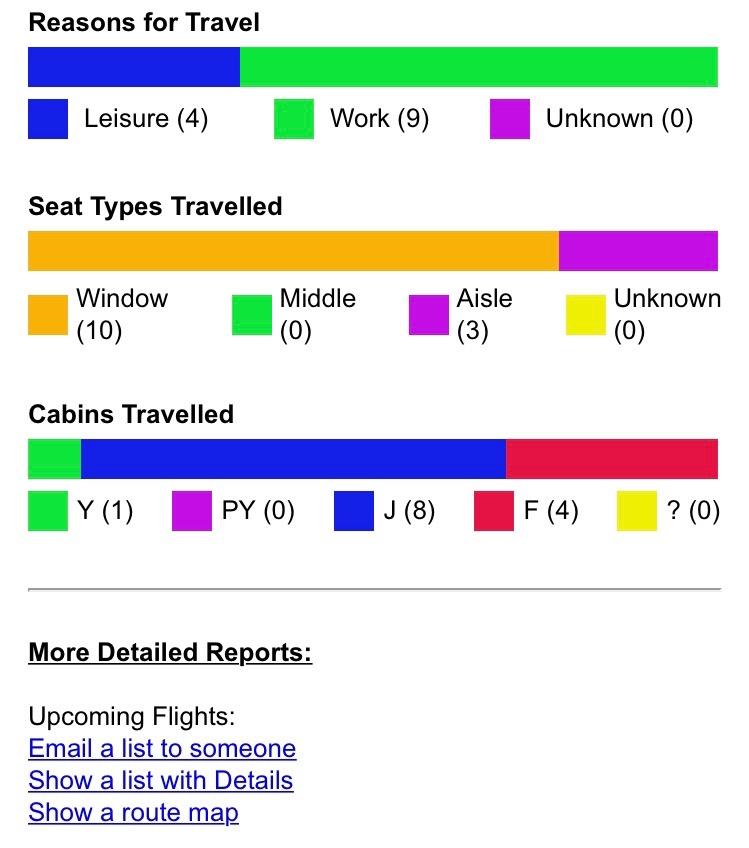The image size is (749, 848).
Task: Open 'Show a list with Details' link
Action: [x=161, y=781]
